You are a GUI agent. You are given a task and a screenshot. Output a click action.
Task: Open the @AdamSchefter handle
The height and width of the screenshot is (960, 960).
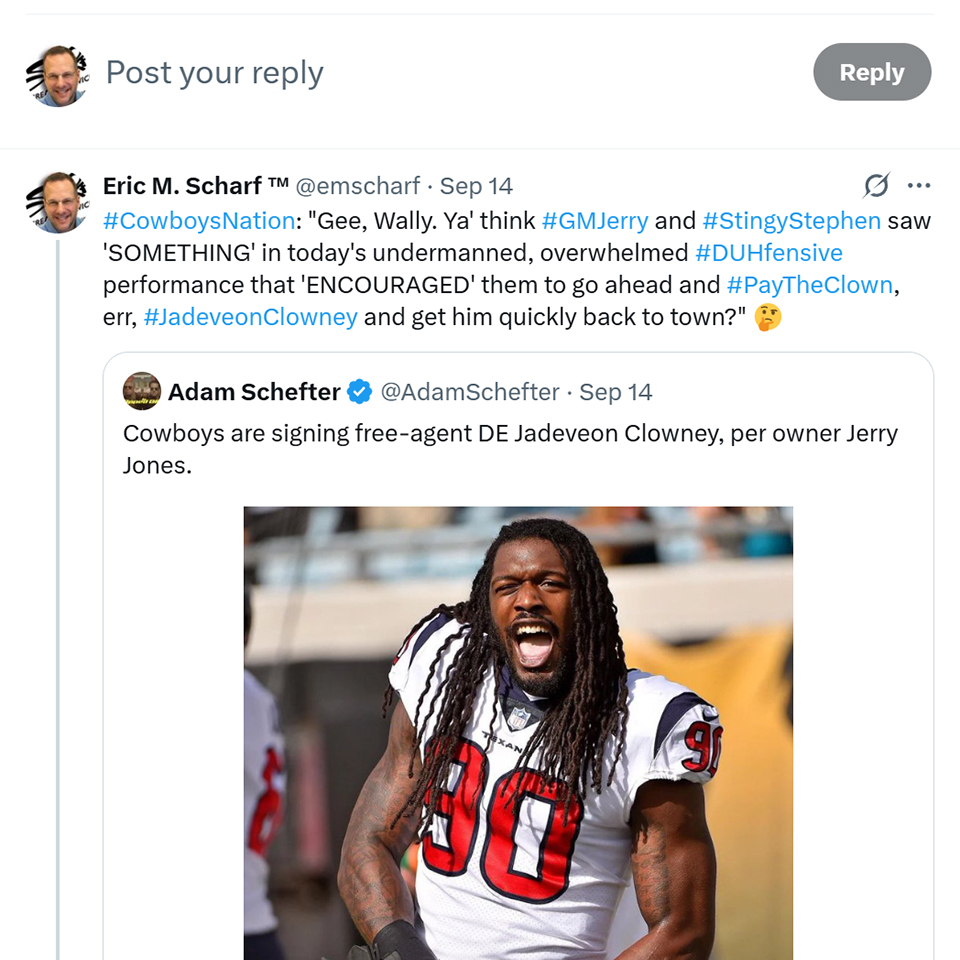click(x=470, y=392)
